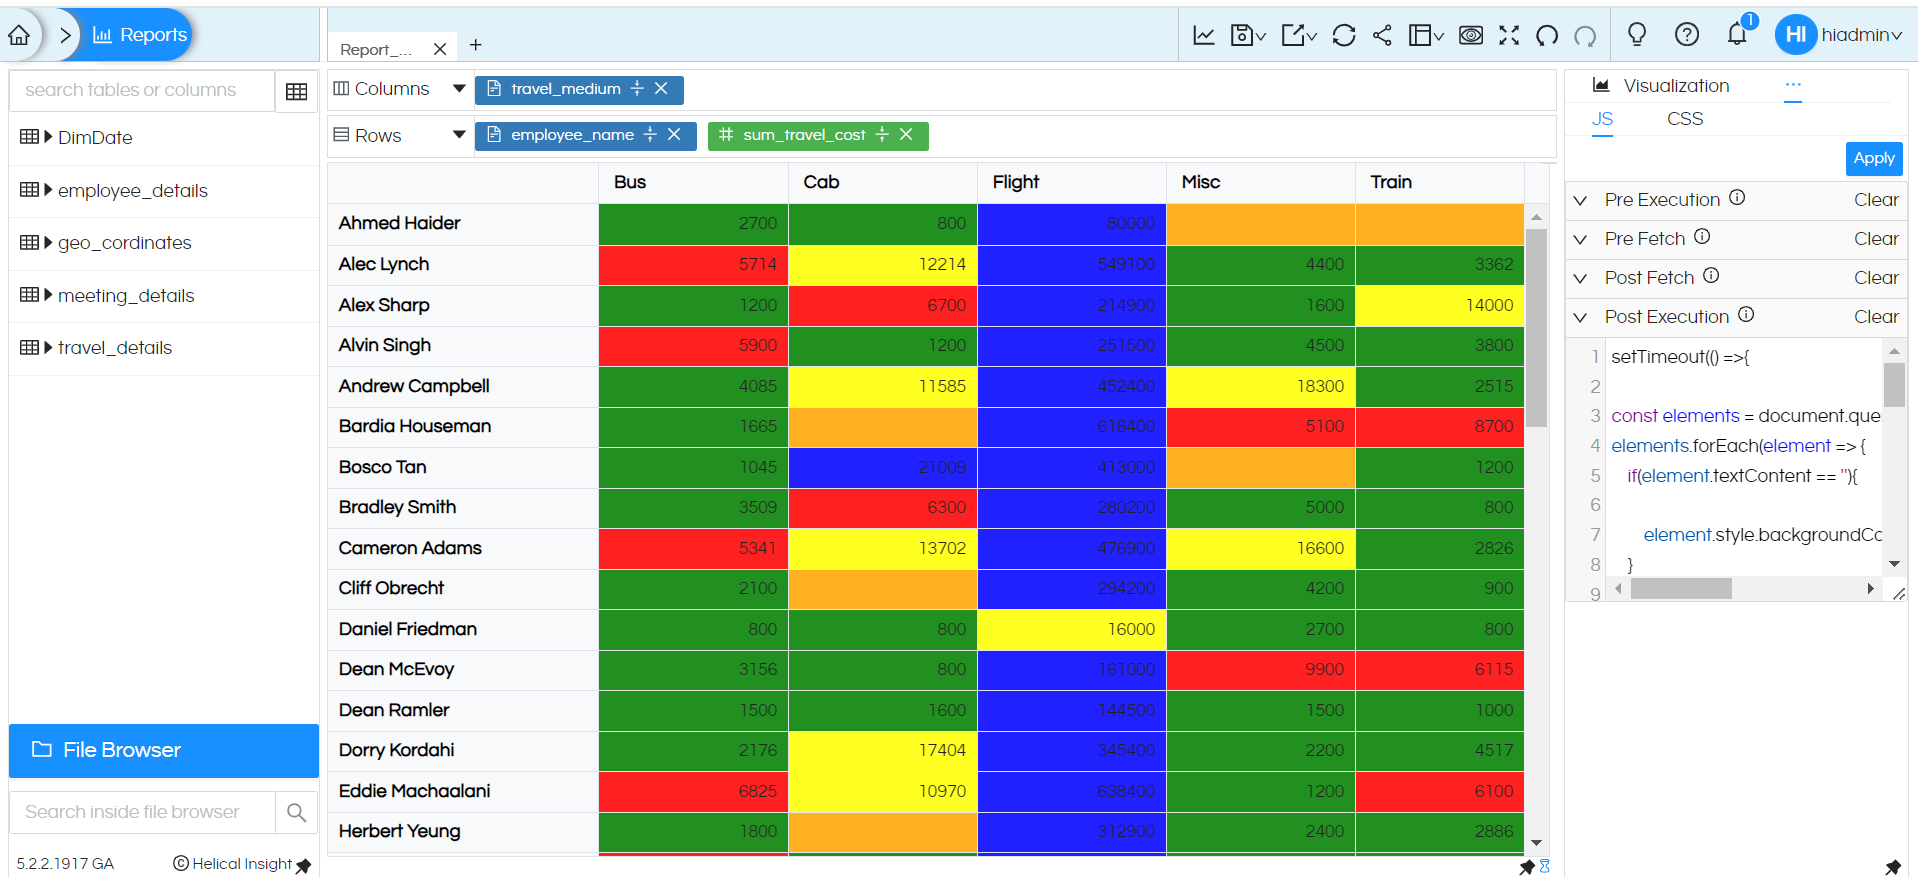The image size is (1918, 877).
Task: Click the code editor horizontal scrollbar
Action: coord(1682,588)
